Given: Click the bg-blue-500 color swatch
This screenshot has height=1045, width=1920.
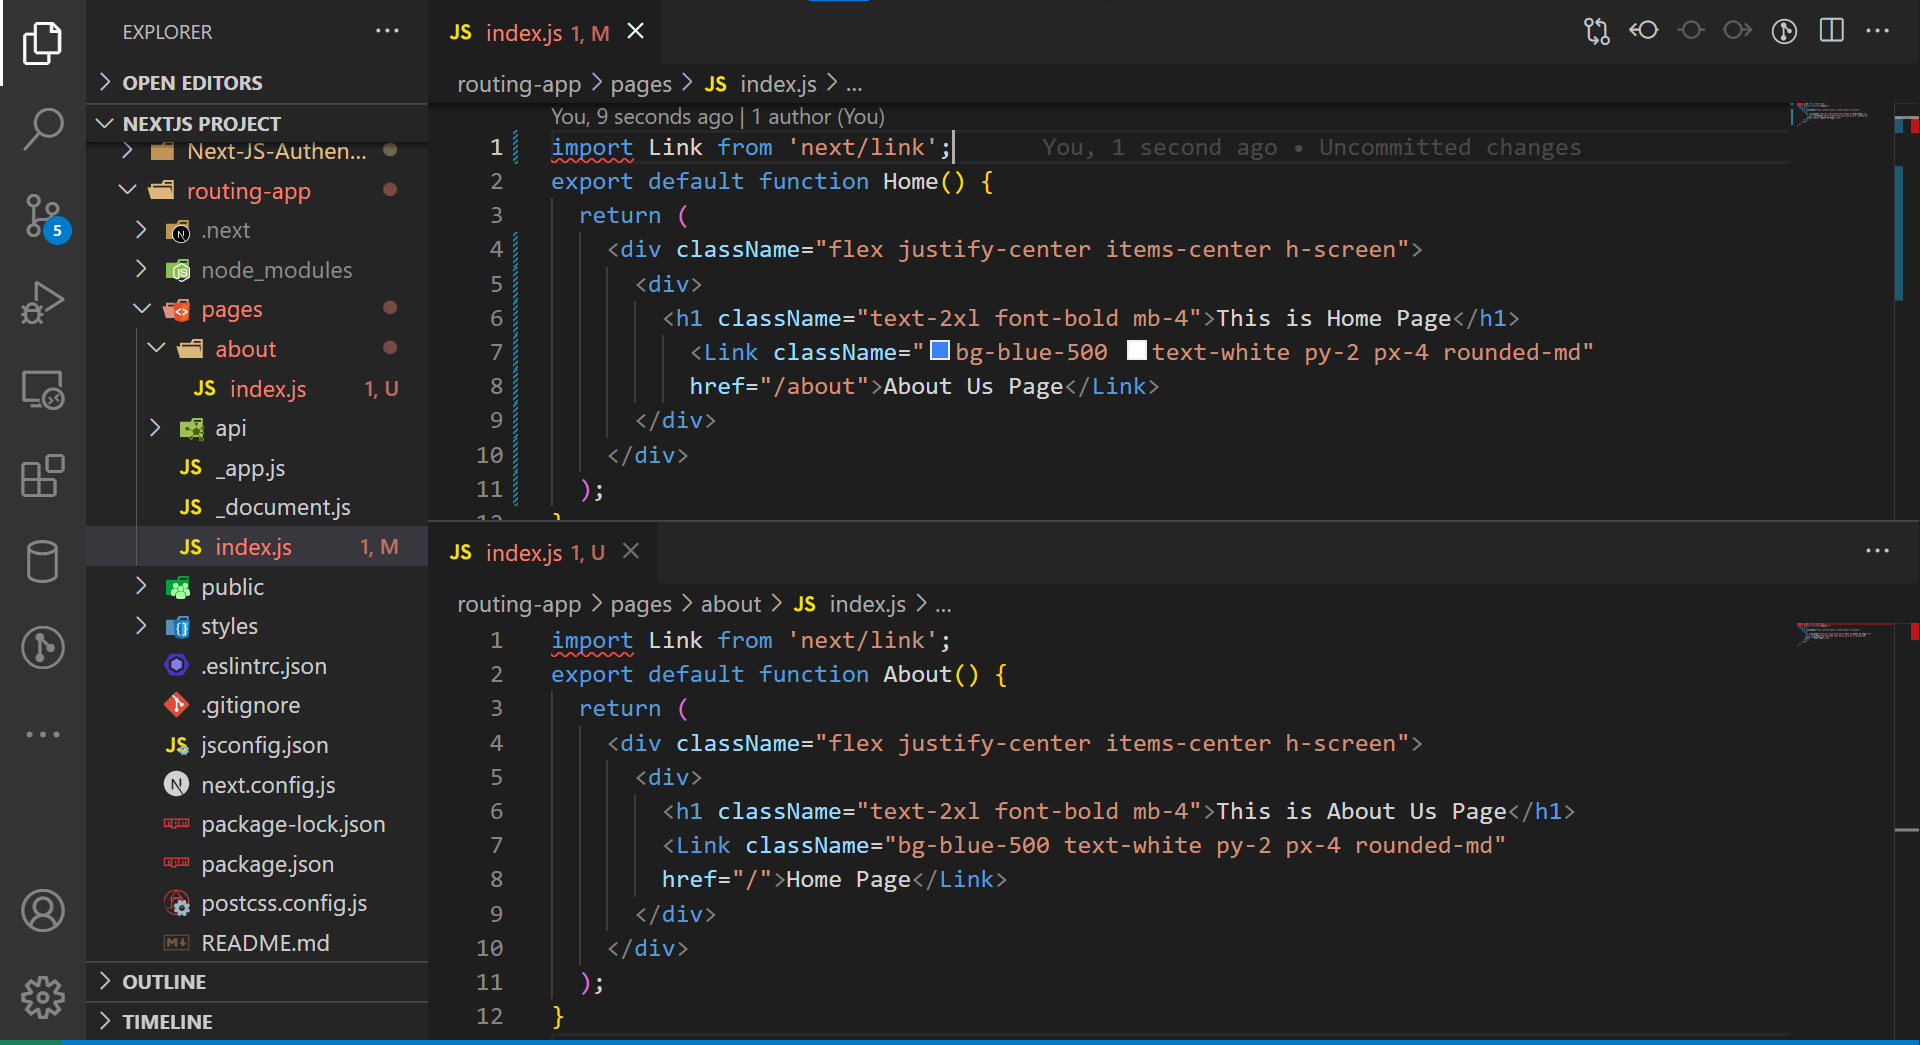Looking at the screenshot, I should tap(940, 350).
